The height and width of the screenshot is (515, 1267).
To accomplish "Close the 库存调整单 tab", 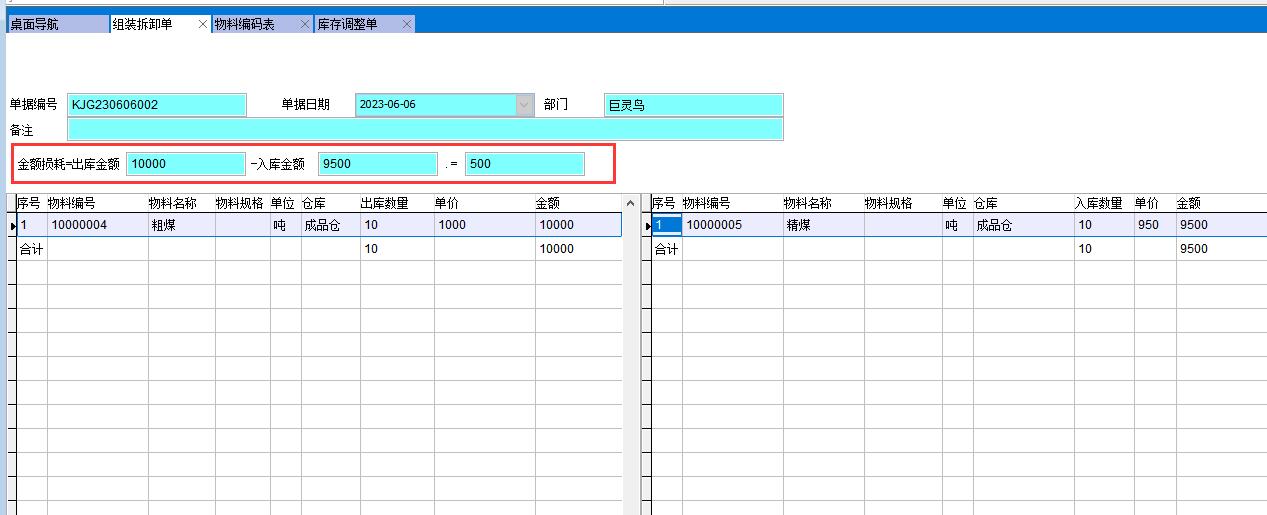I will (x=407, y=24).
